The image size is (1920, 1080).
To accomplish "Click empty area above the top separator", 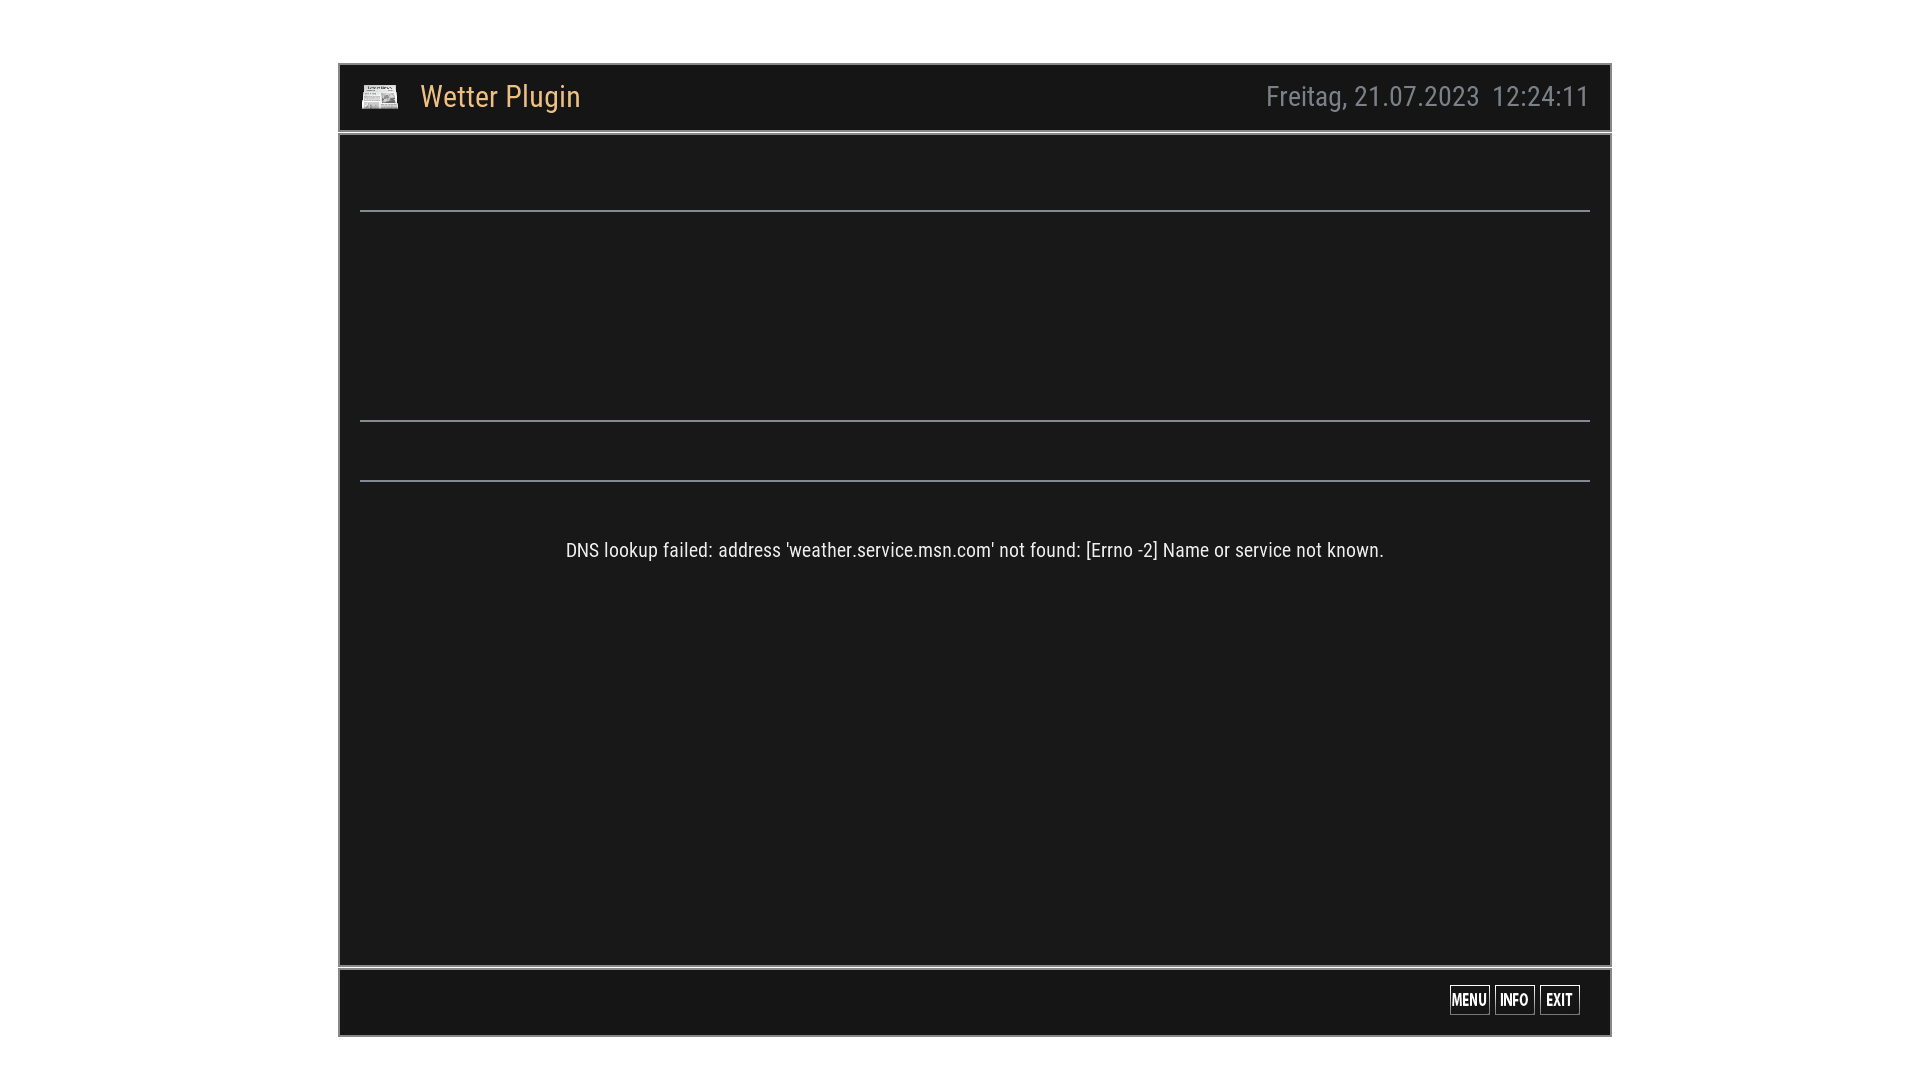I will pos(974,172).
